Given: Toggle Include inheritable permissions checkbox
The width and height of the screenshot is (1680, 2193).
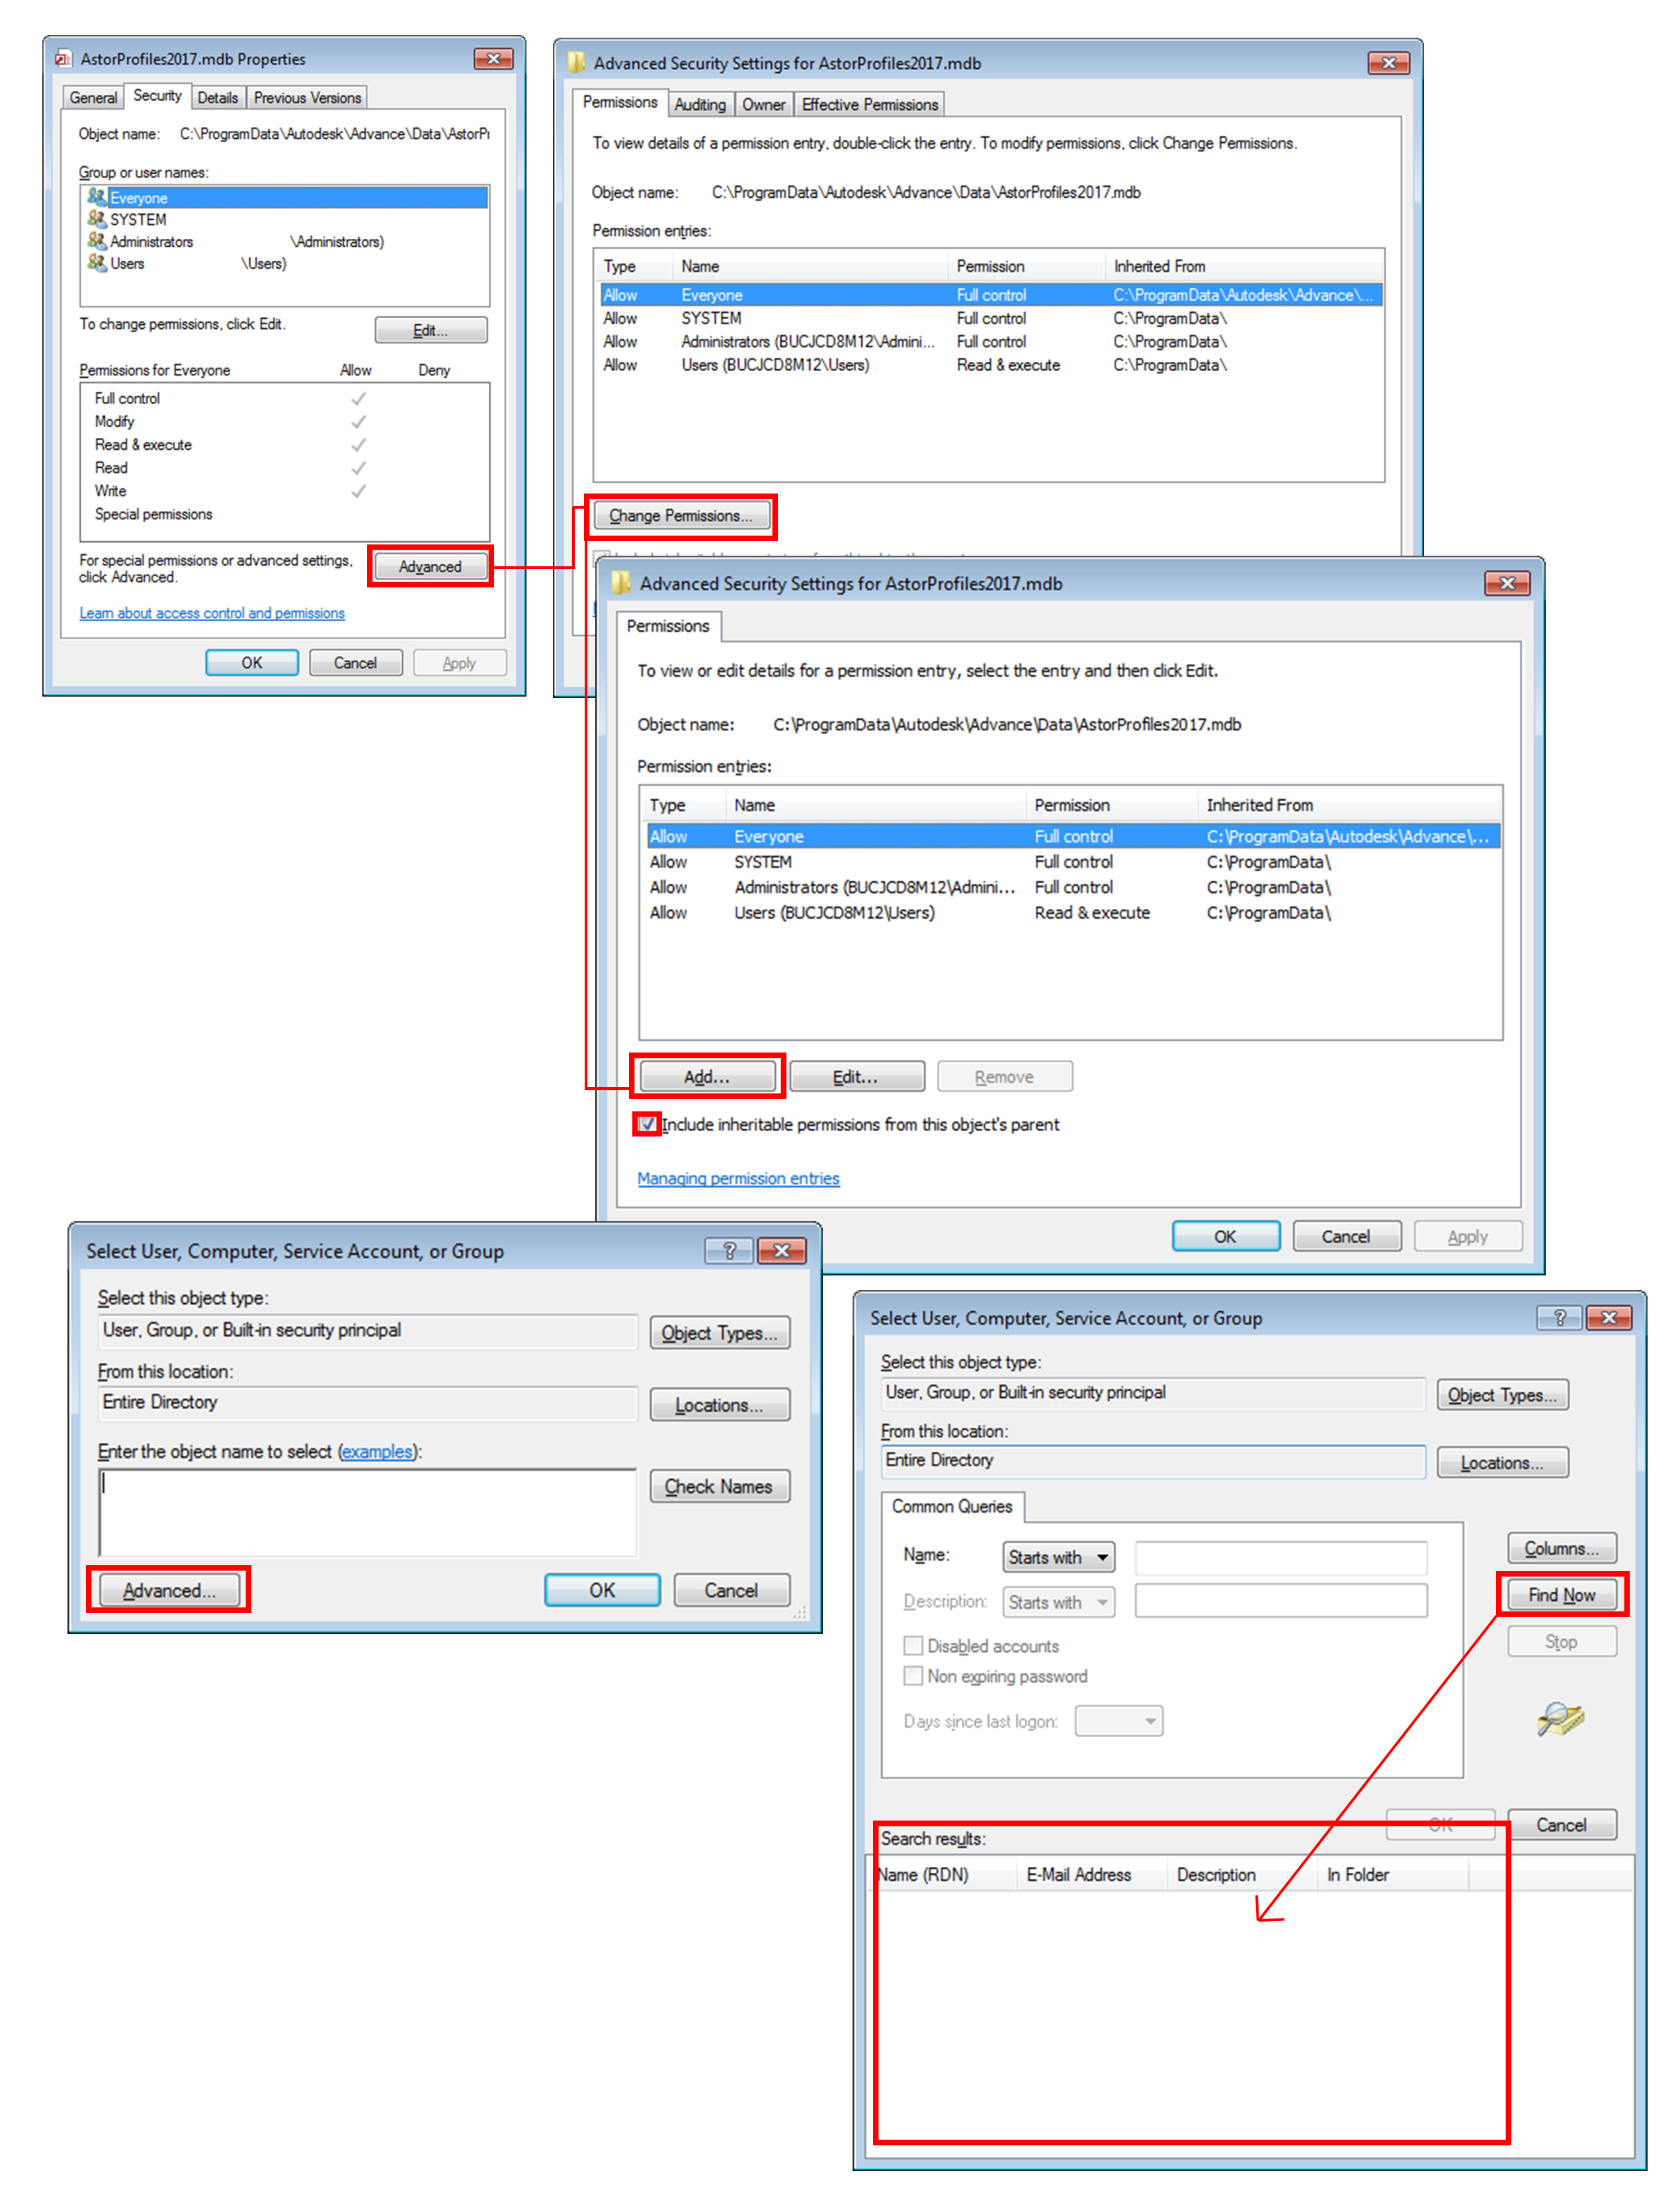Looking at the screenshot, I should point(647,1123).
